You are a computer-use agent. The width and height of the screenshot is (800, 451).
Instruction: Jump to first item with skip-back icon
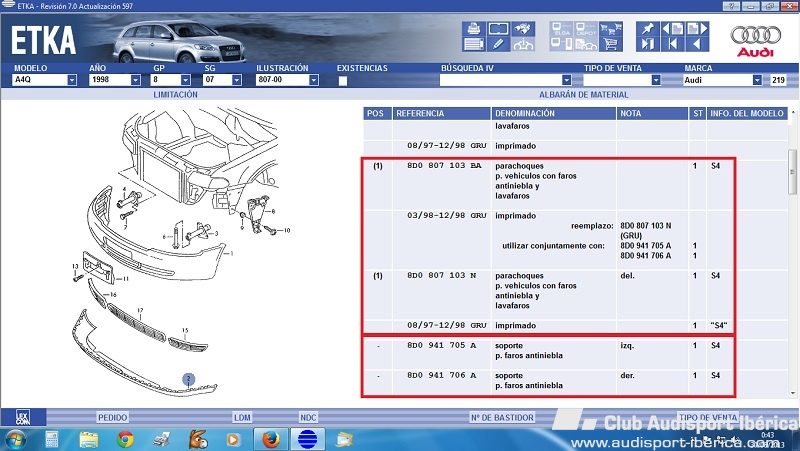[672, 44]
